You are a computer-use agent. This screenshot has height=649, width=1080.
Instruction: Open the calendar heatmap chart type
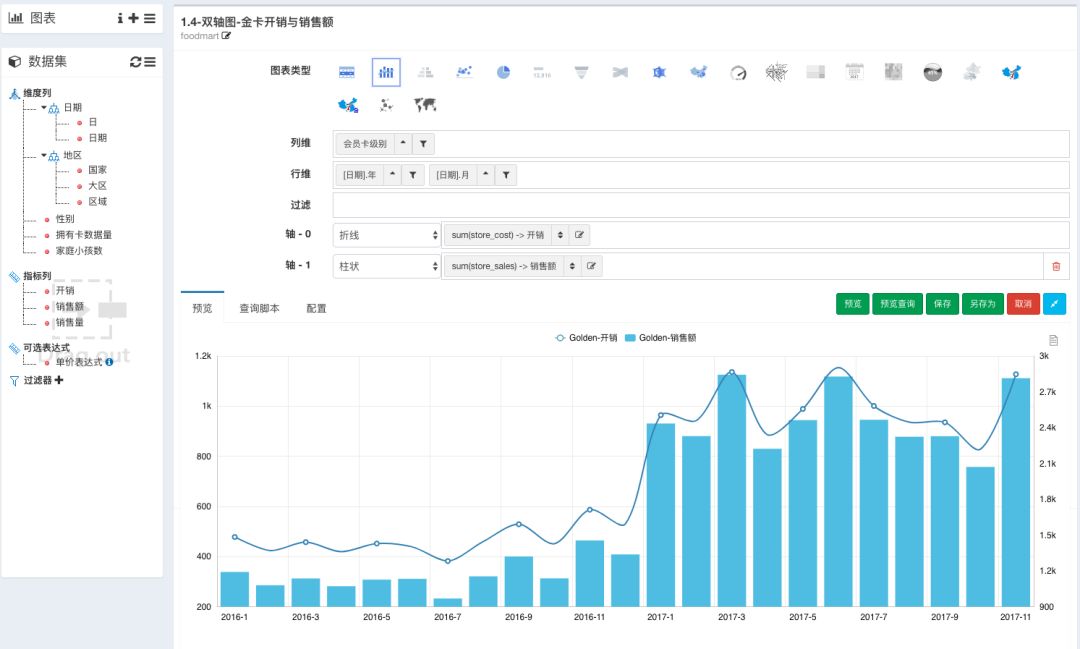pos(853,71)
